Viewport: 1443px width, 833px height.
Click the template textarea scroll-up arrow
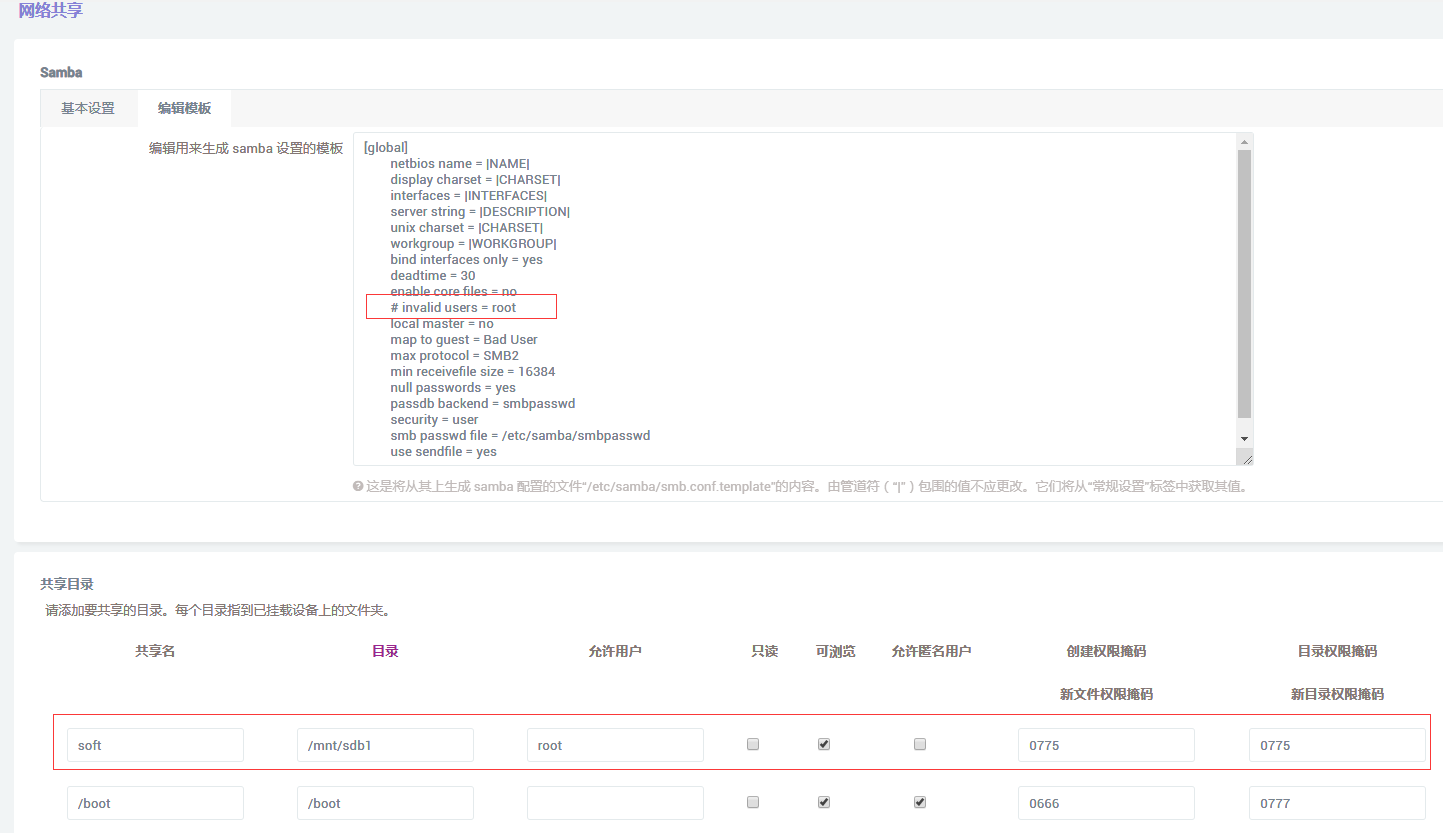click(1244, 141)
